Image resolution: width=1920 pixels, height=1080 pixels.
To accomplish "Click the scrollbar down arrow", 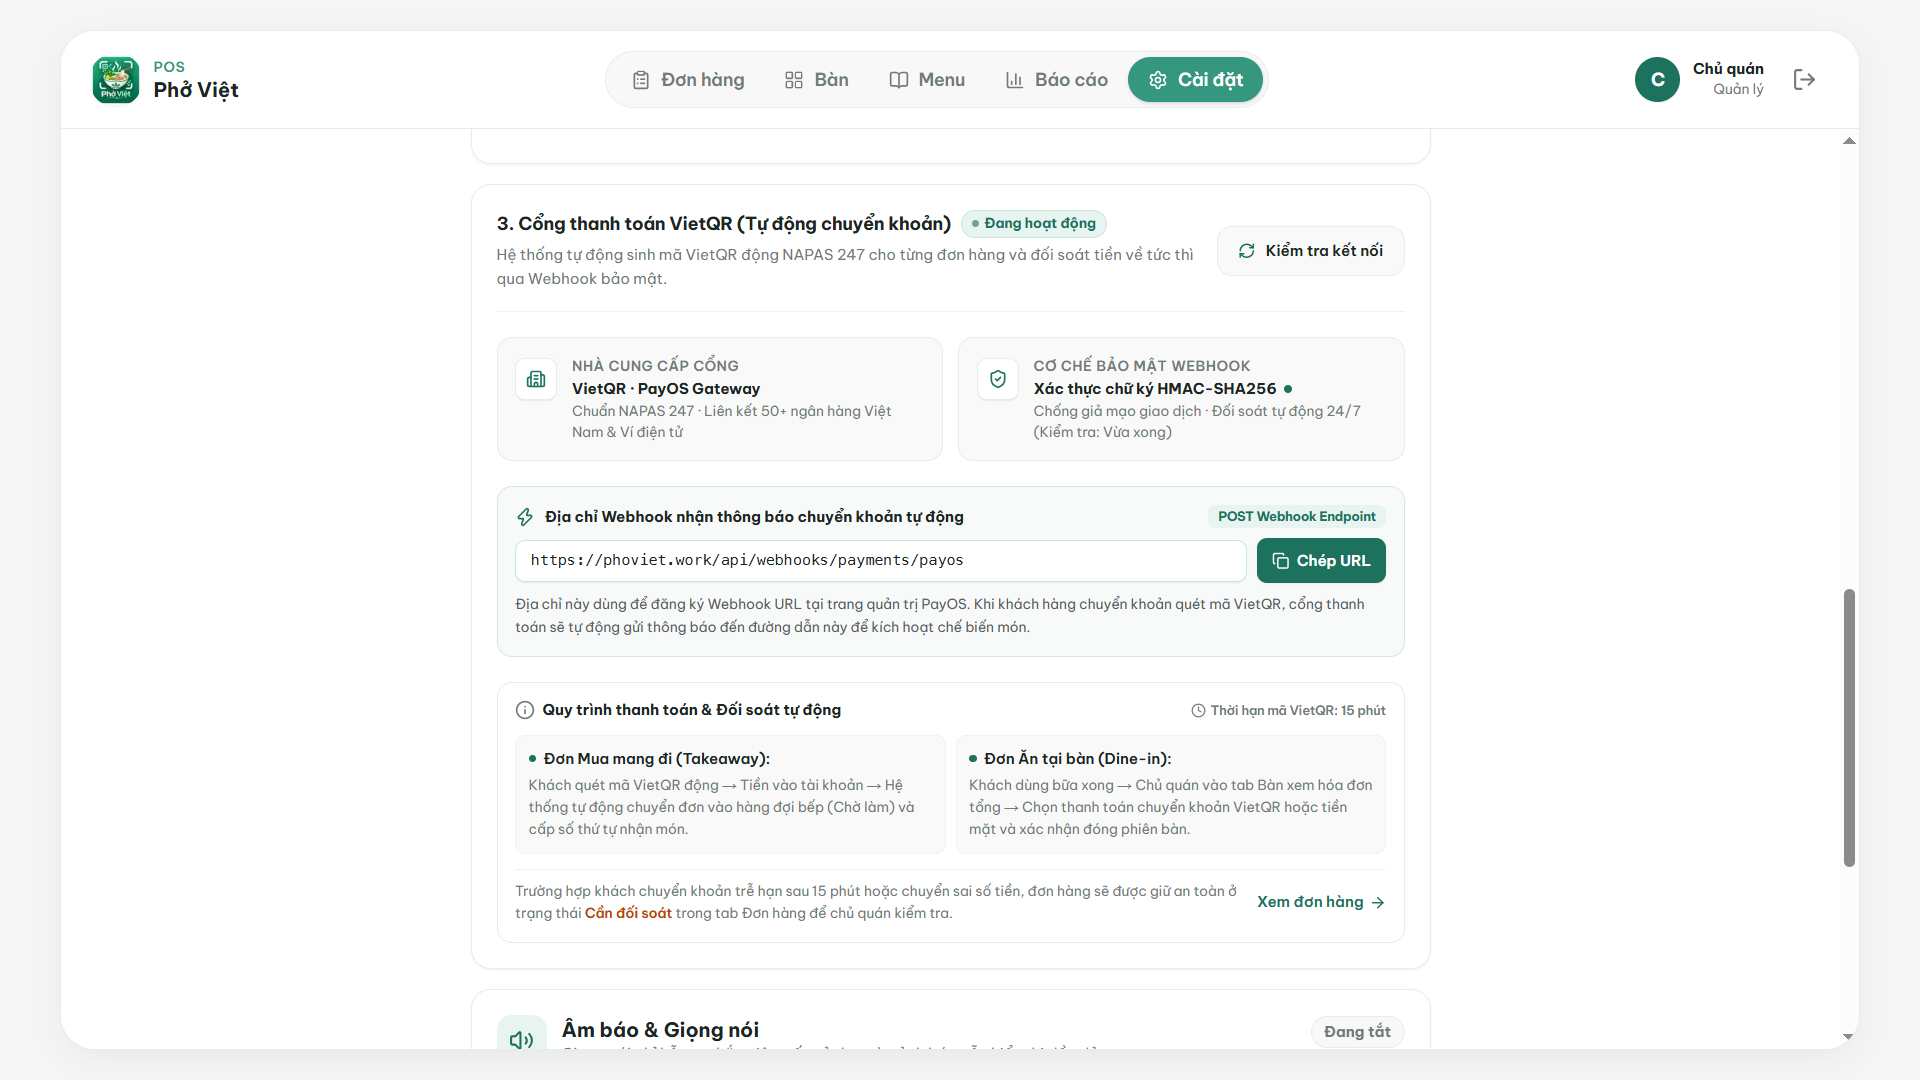I will click(1849, 1037).
